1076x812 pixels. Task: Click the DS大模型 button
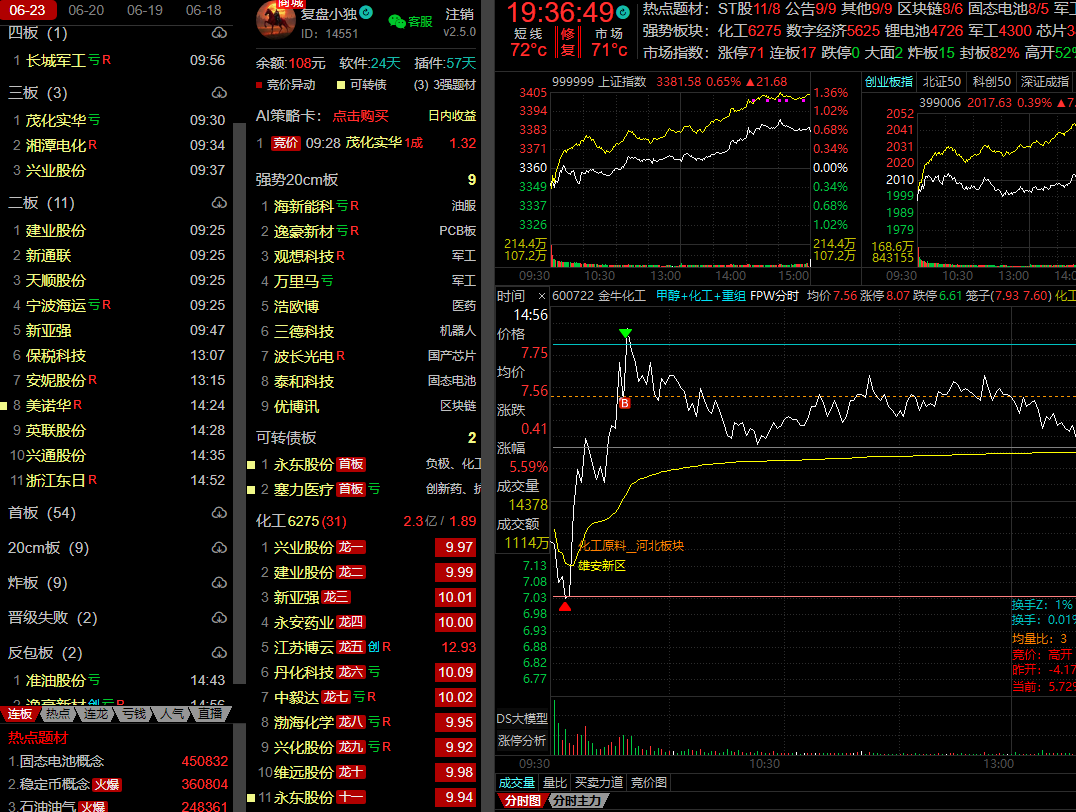pos(522,719)
